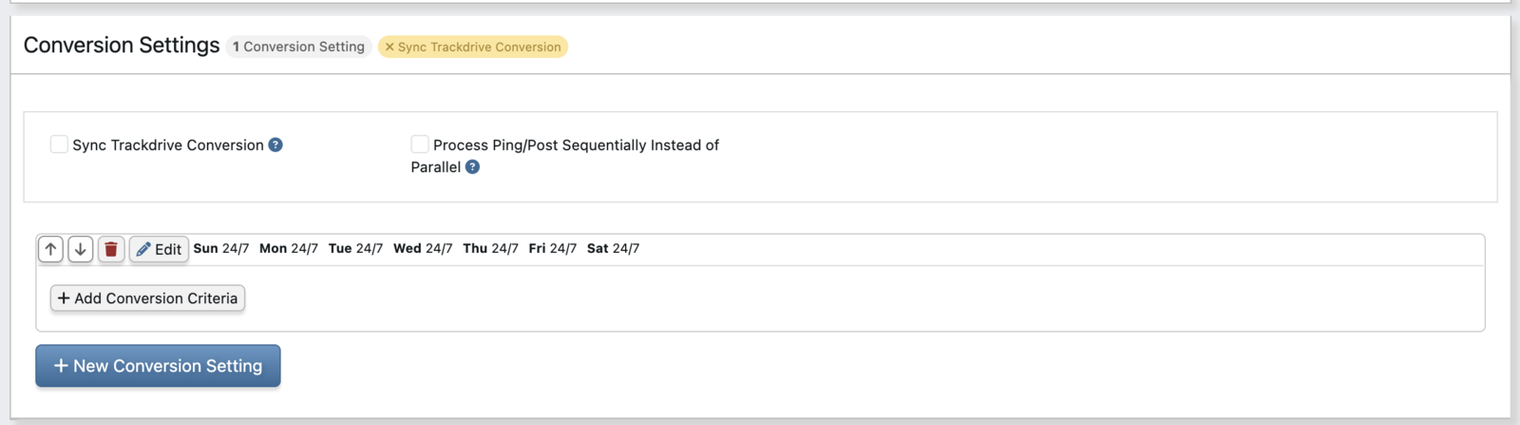
Task: Click the pencil Edit button
Action: pyautogui.click(x=159, y=249)
